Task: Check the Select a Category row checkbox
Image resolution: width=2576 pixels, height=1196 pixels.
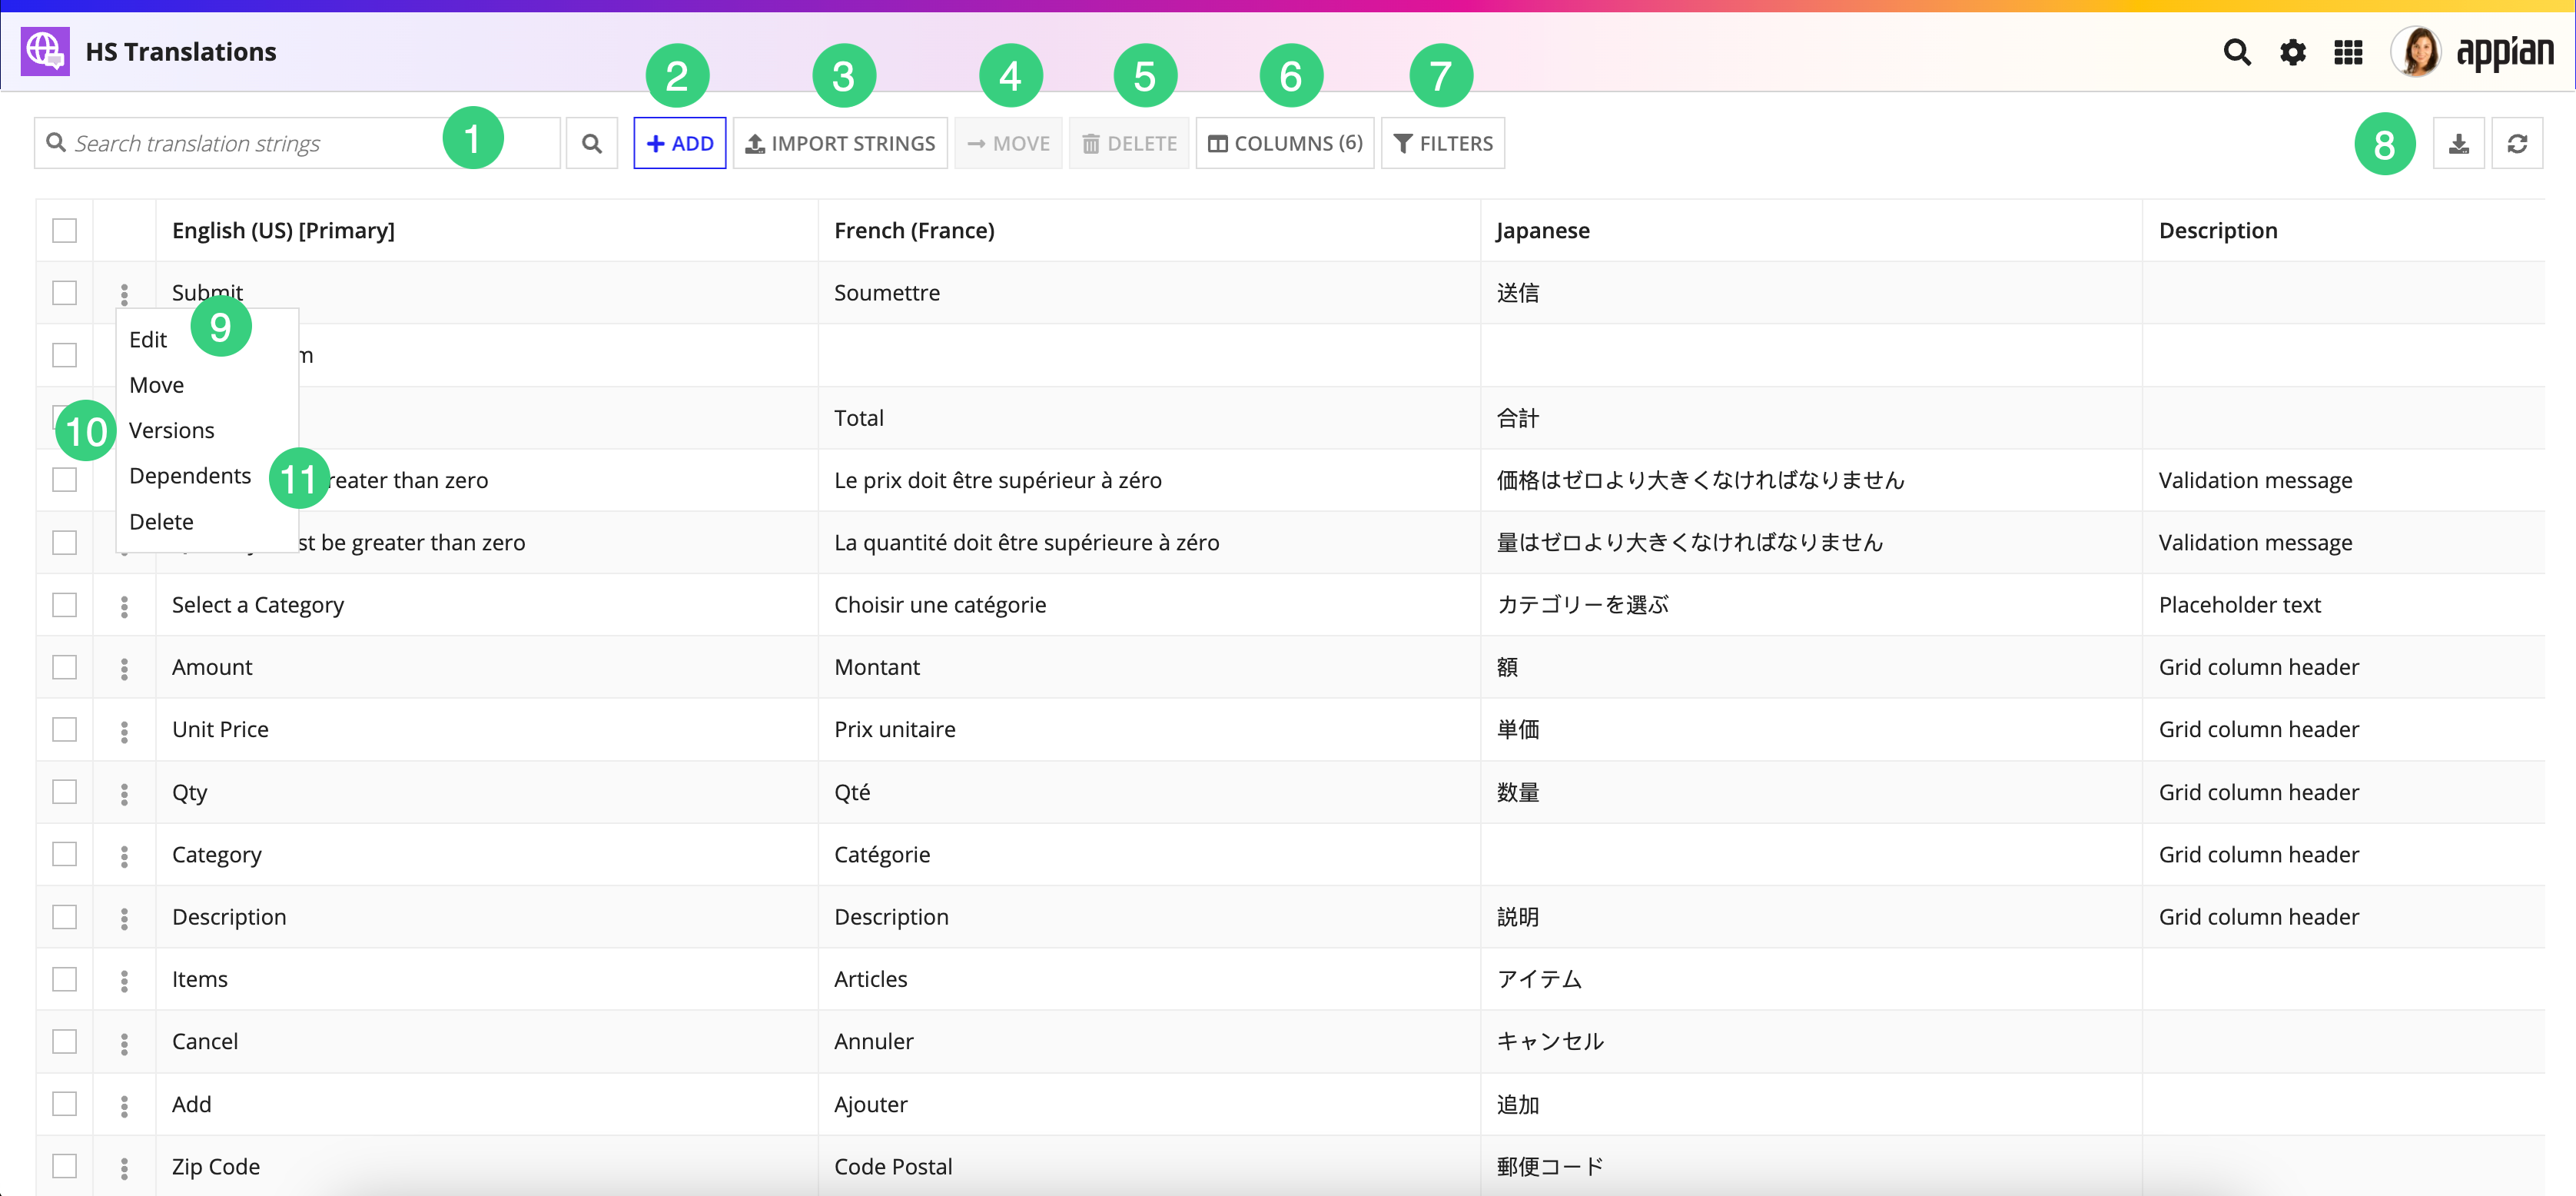Action: [65, 604]
